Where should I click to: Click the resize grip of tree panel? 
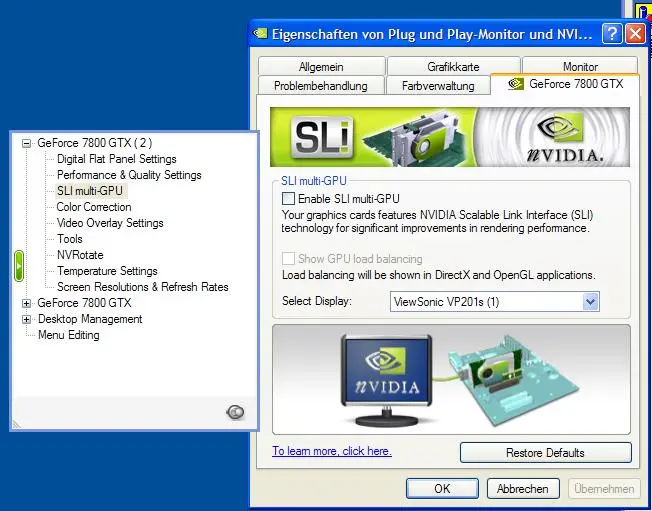click(17, 424)
